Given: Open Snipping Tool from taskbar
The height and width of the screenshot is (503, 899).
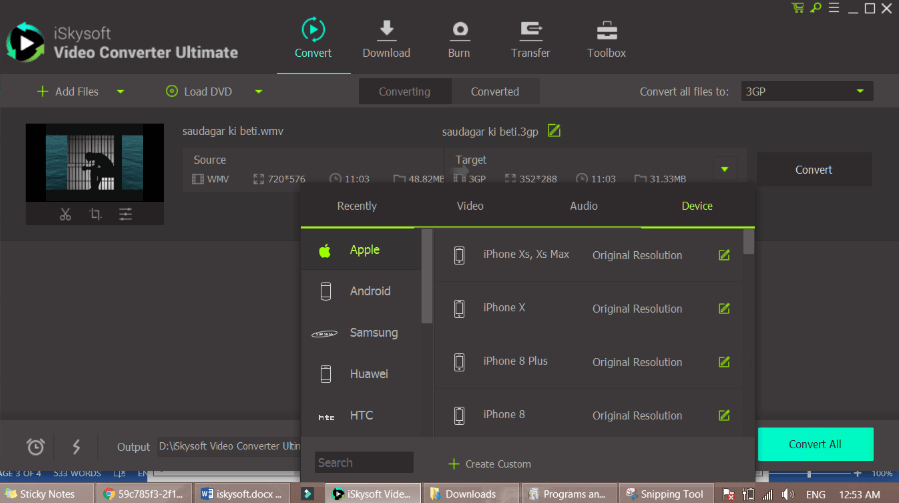Looking at the screenshot, I should pos(665,494).
